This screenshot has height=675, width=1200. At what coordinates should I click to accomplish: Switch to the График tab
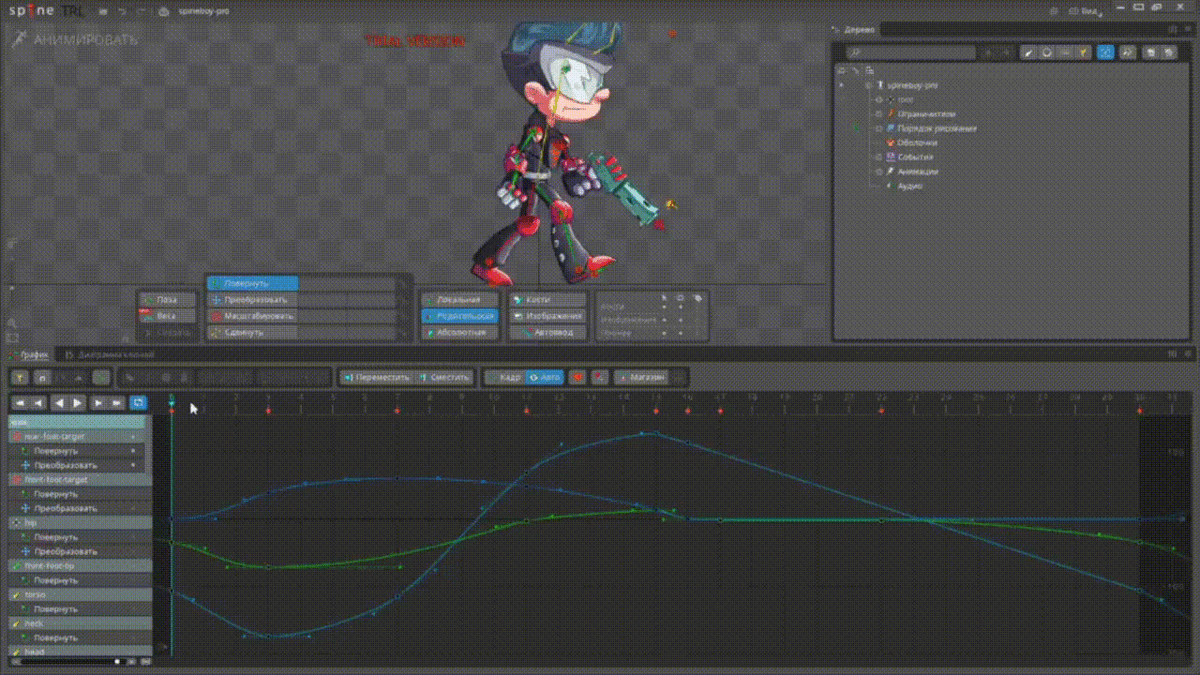point(30,354)
